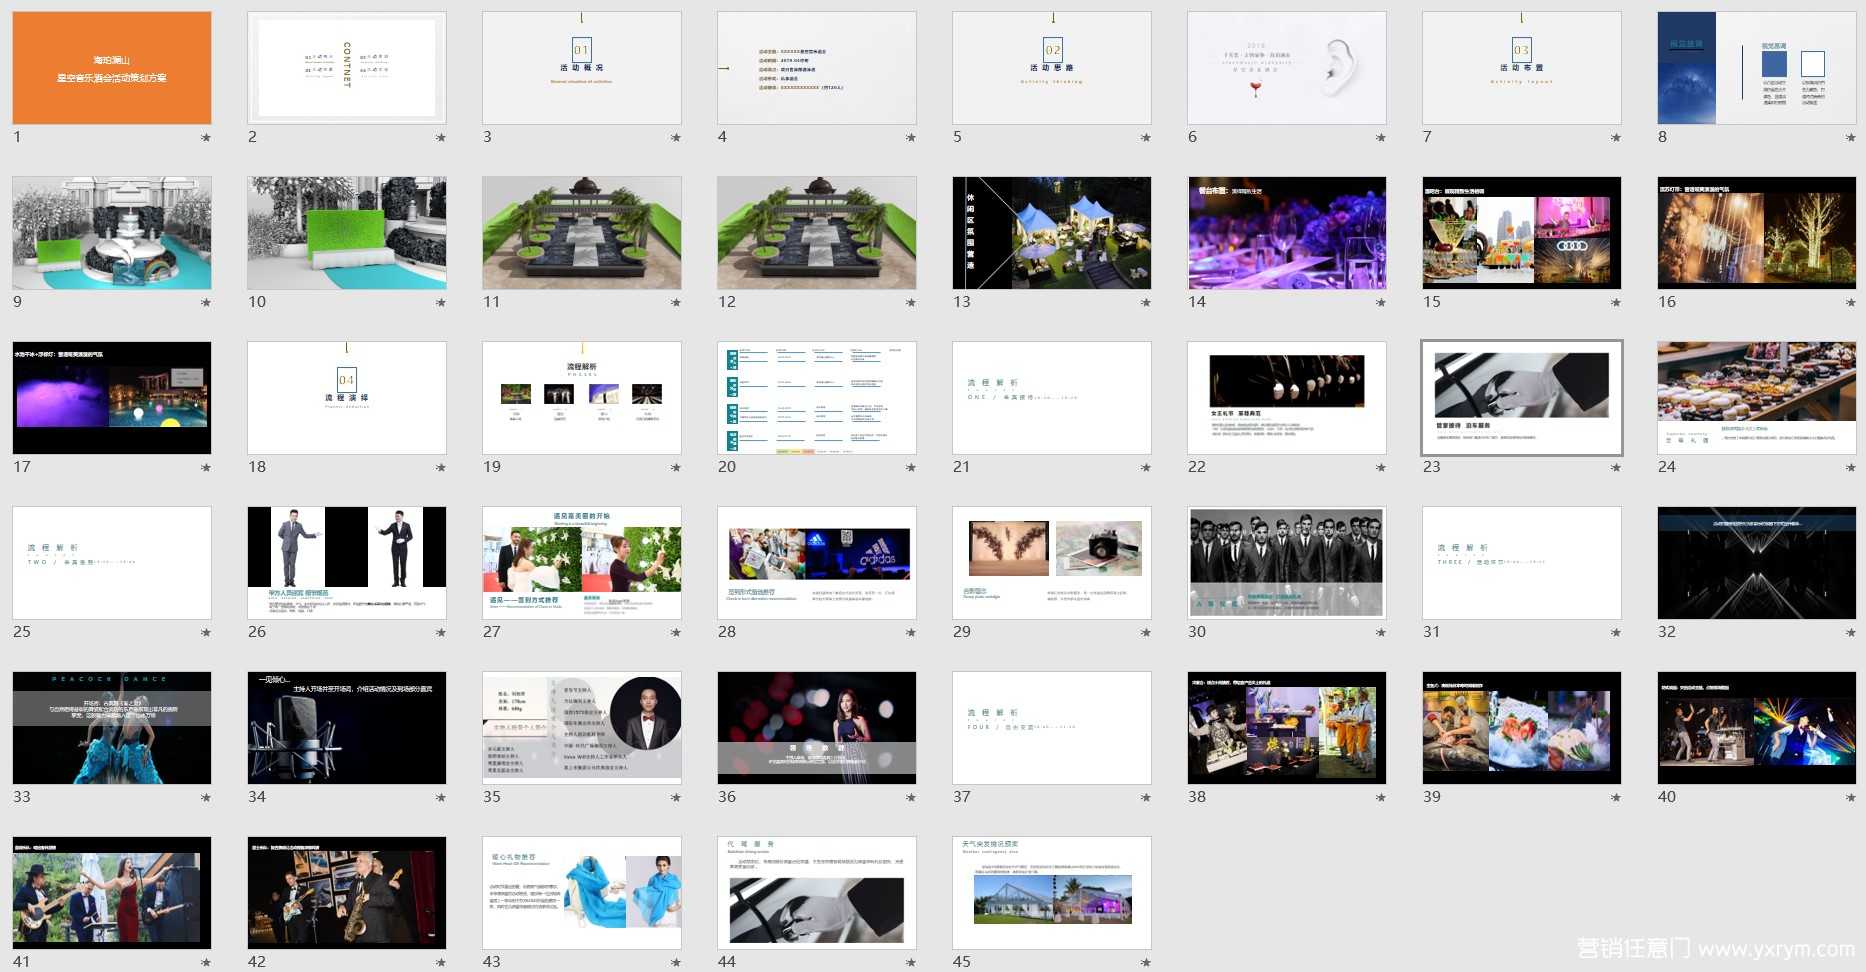1866x972 pixels.
Task: Pick slide 28 with the adidas photo
Action: coord(816,563)
